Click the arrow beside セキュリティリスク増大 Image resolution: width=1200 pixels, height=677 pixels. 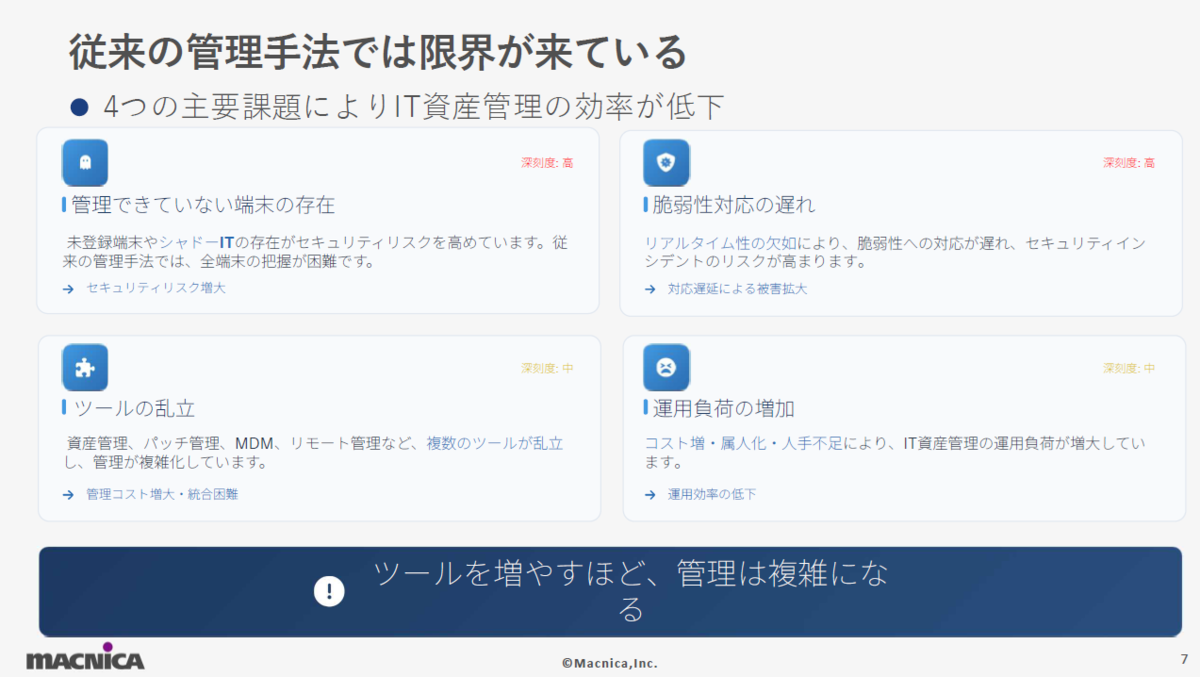[68, 289]
